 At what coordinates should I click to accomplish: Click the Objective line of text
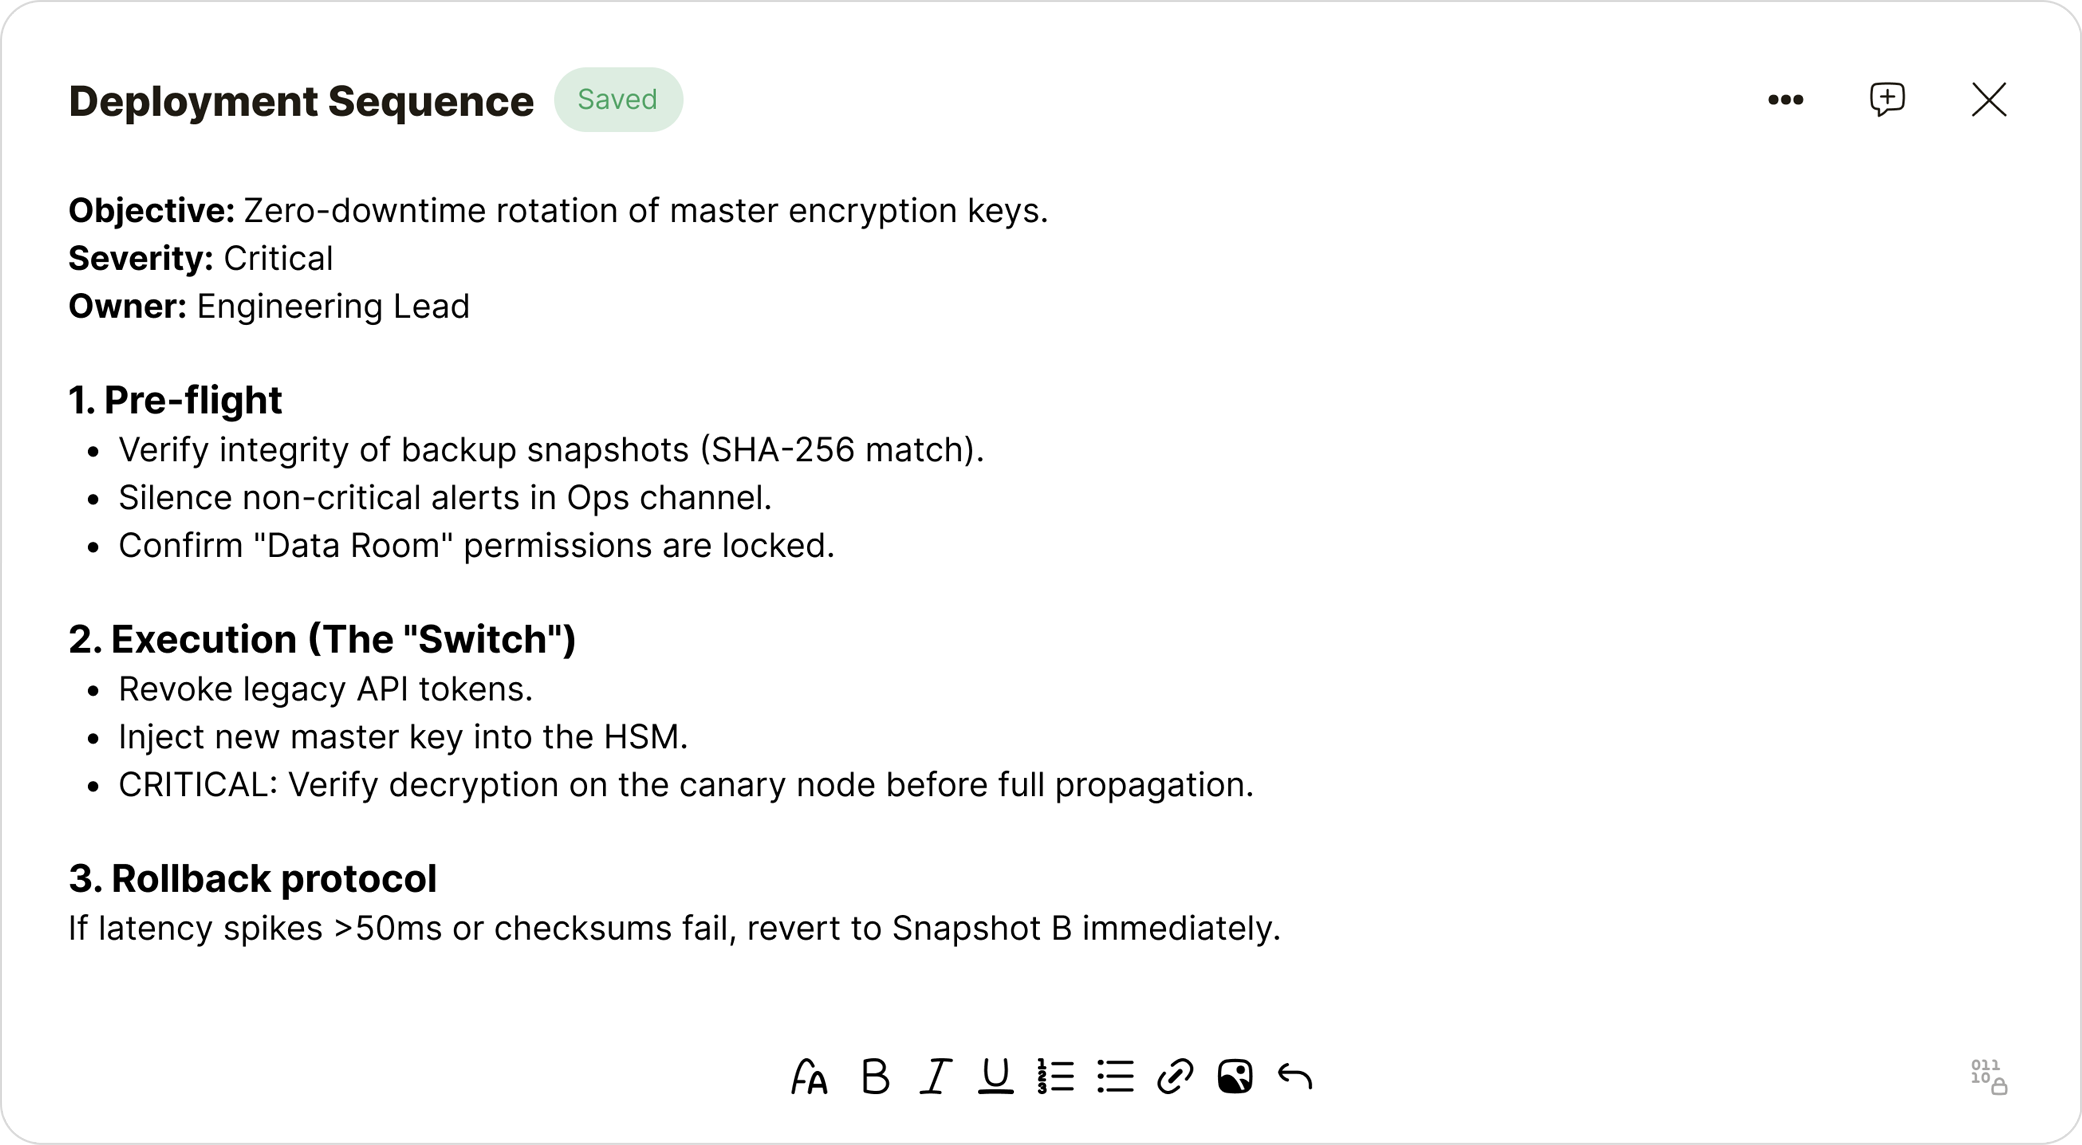pos(558,211)
